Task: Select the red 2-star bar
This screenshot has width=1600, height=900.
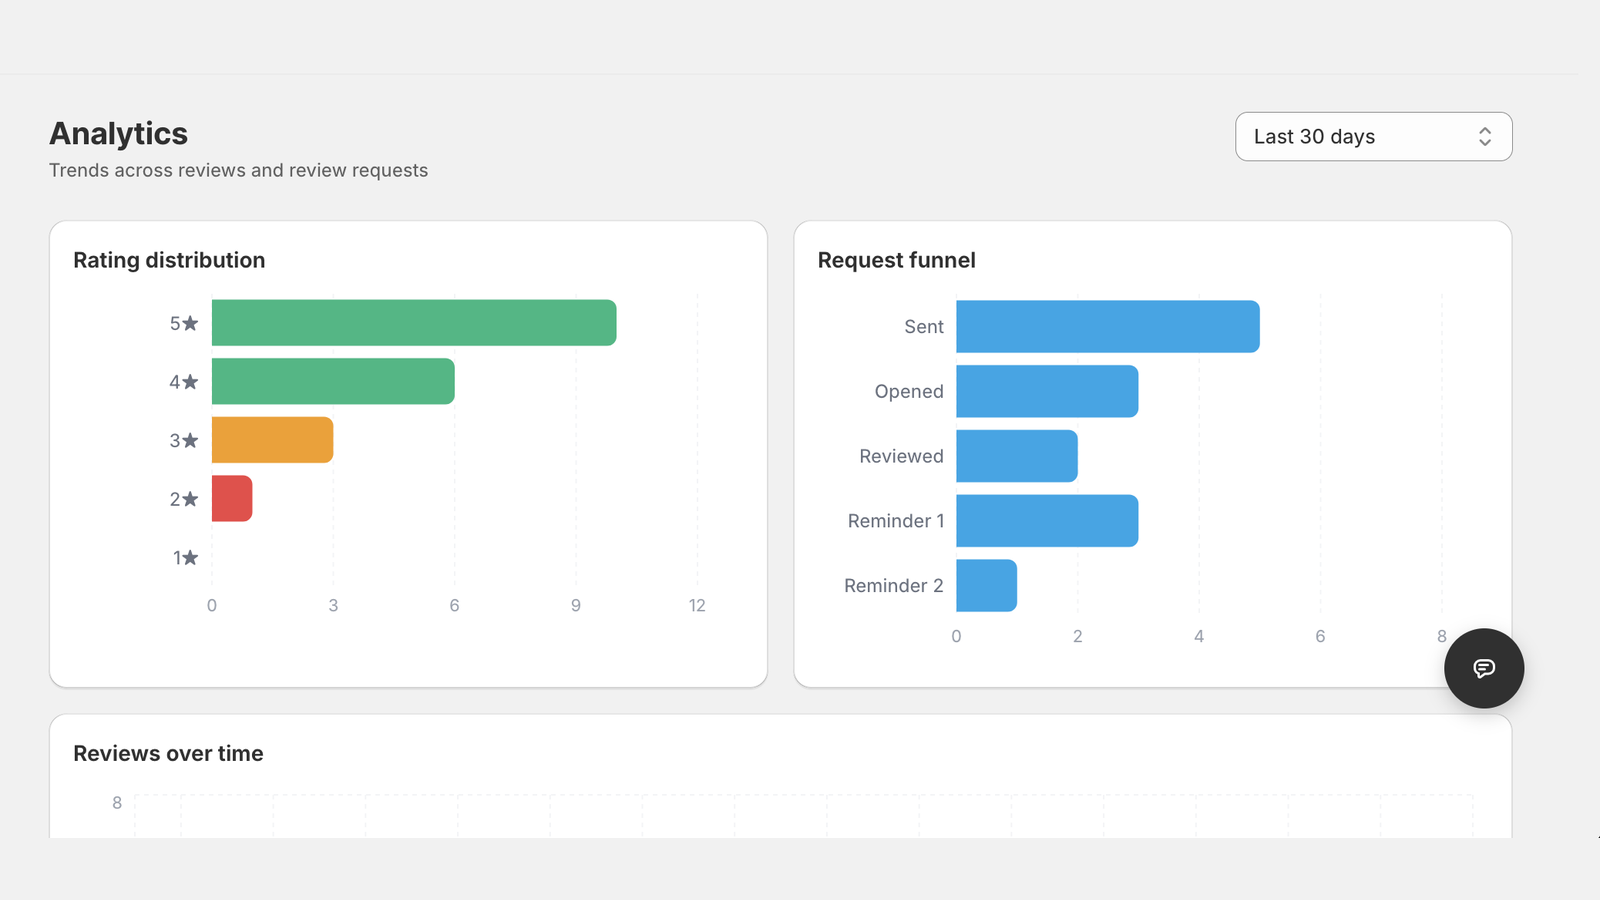Action: pos(232,498)
